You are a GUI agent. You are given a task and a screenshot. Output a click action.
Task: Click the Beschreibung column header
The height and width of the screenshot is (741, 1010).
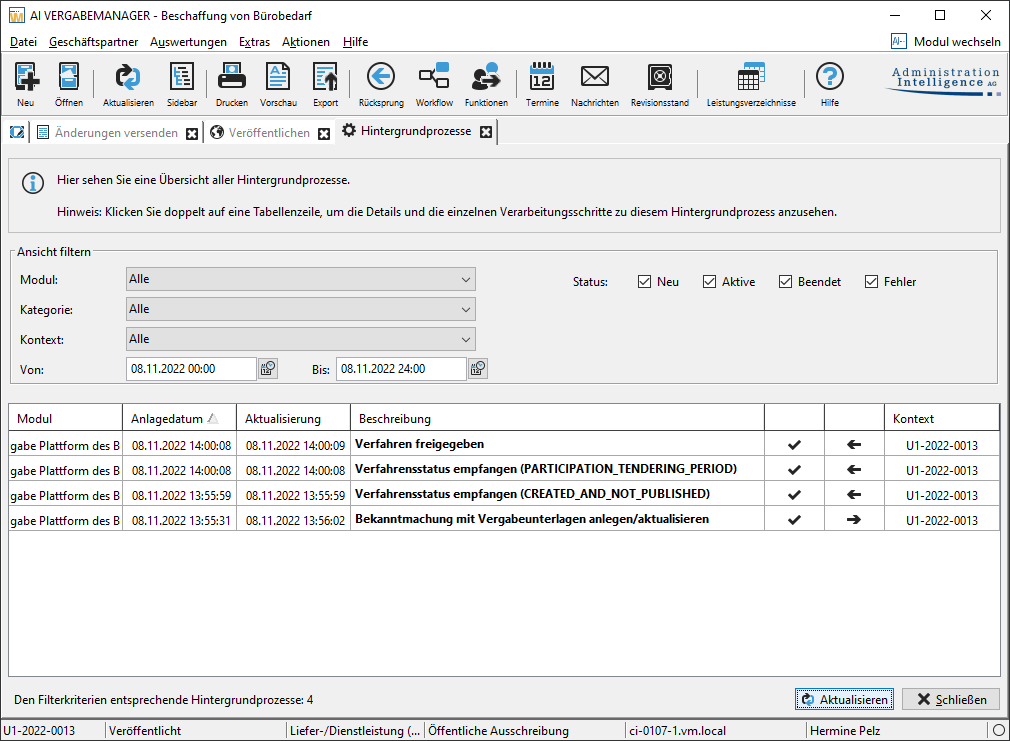point(557,418)
